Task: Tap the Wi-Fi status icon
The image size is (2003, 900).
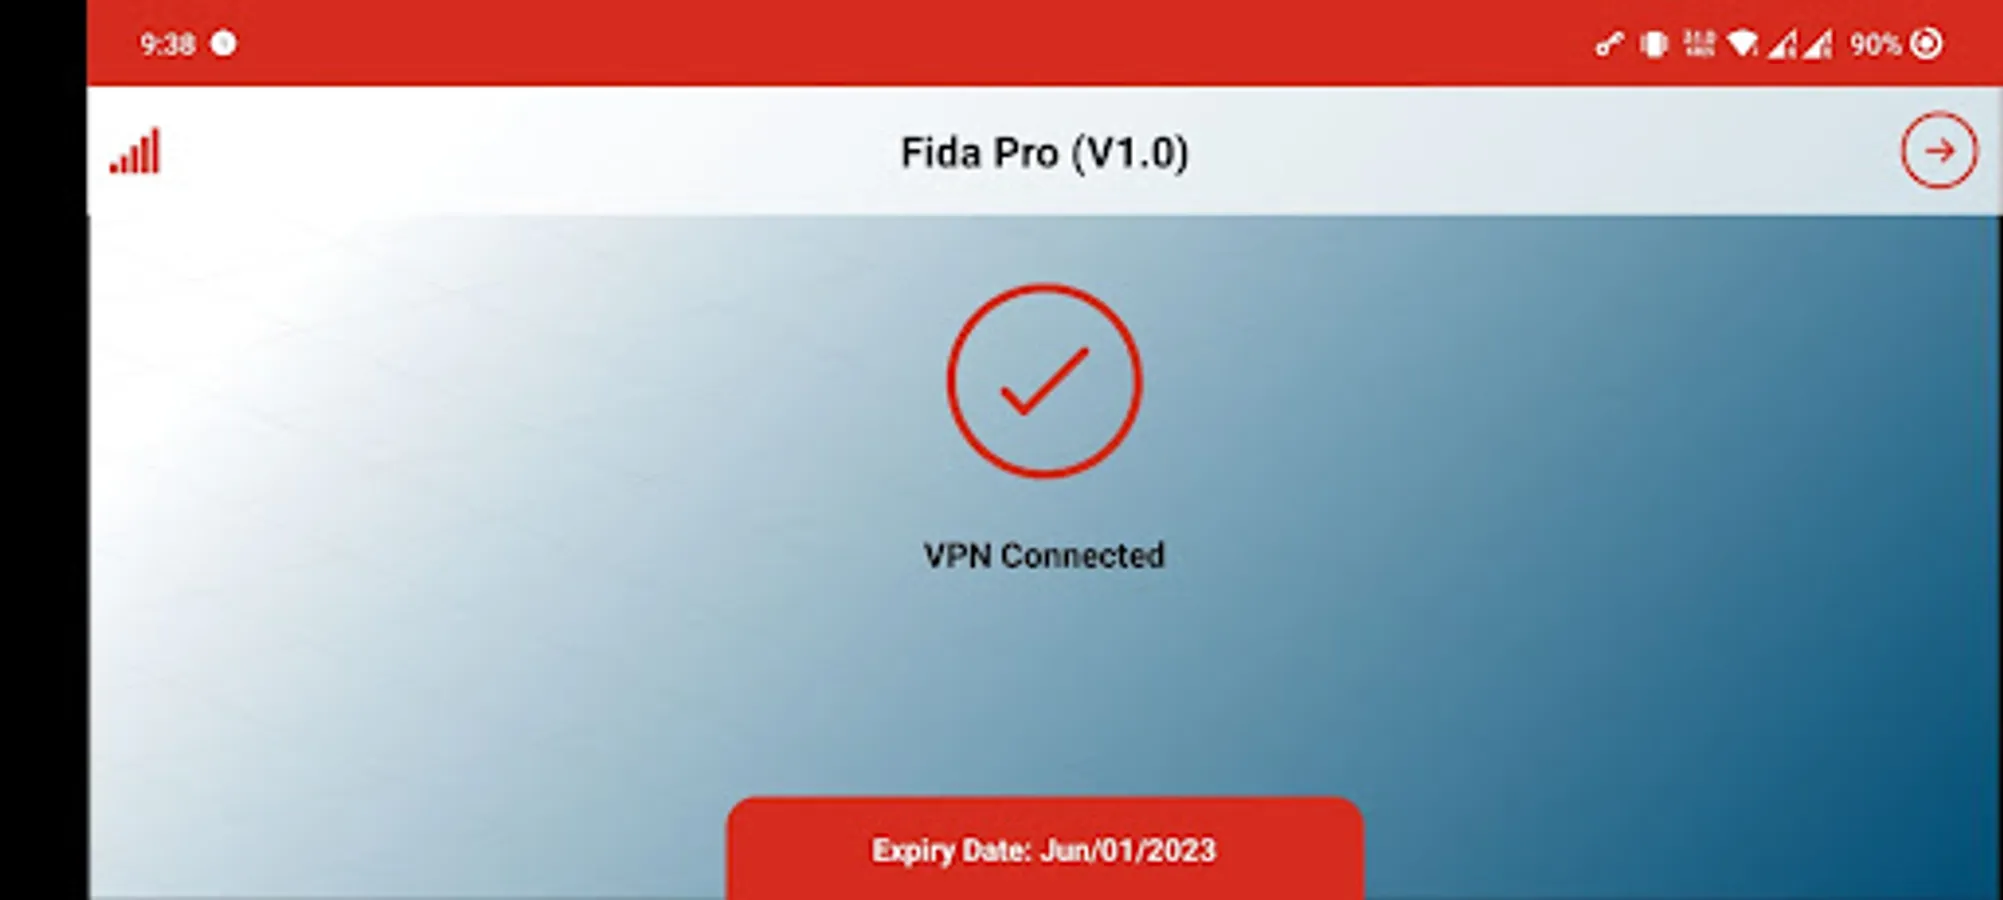Action: [x=1742, y=44]
